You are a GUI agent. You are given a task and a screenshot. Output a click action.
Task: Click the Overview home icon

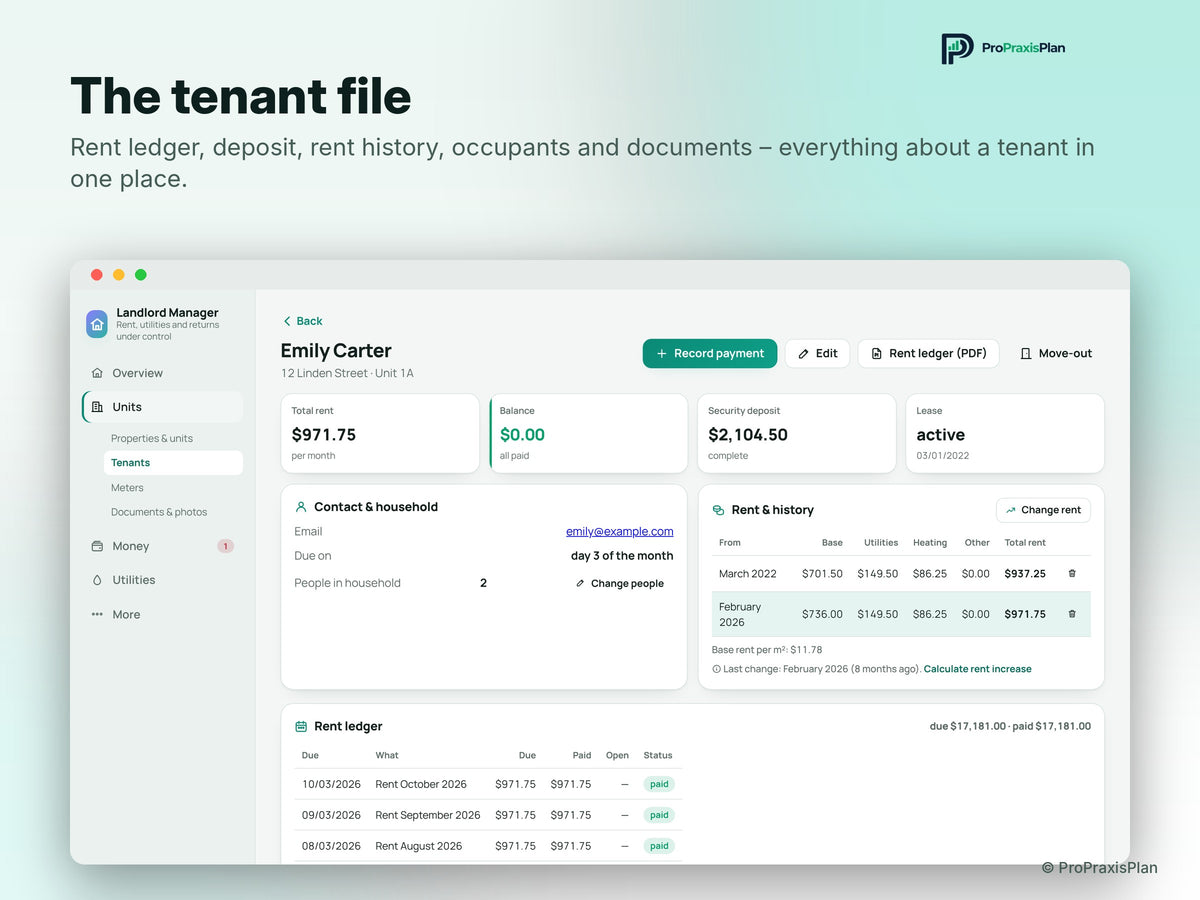[97, 373]
